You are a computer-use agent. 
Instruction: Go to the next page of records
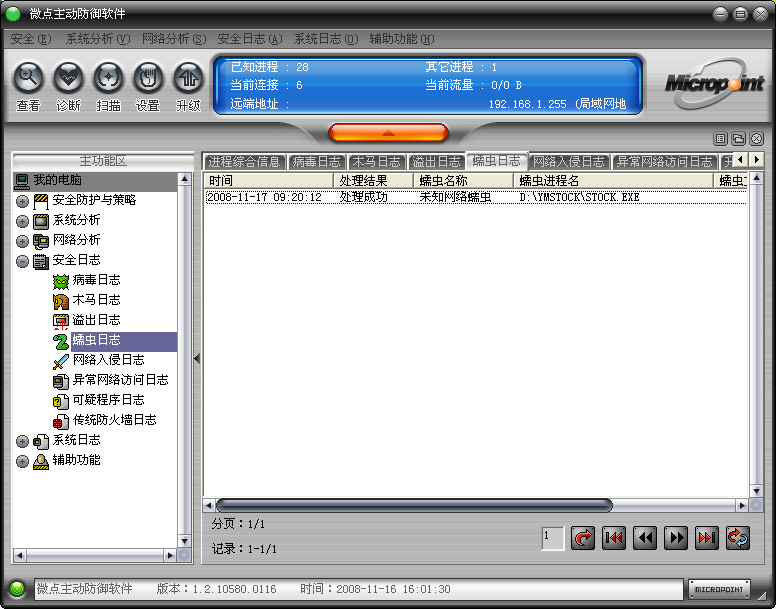(676, 538)
